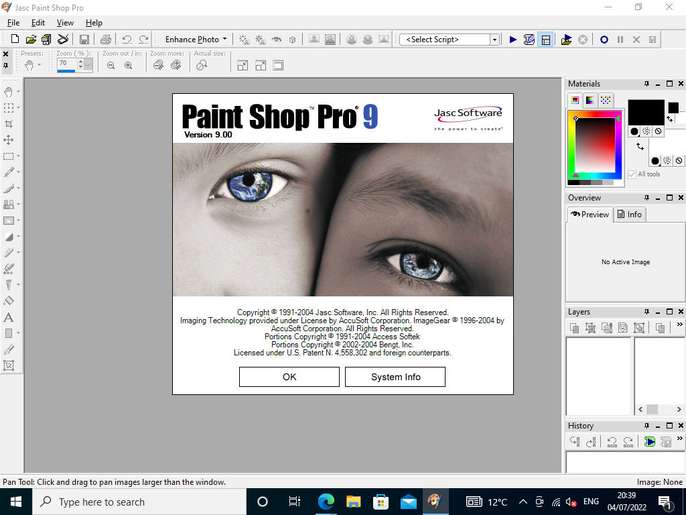Image resolution: width=686 pixels, height=515 pixels.
Task: Toggle foreground Transparent button in Materials
Action: [658, 131]
